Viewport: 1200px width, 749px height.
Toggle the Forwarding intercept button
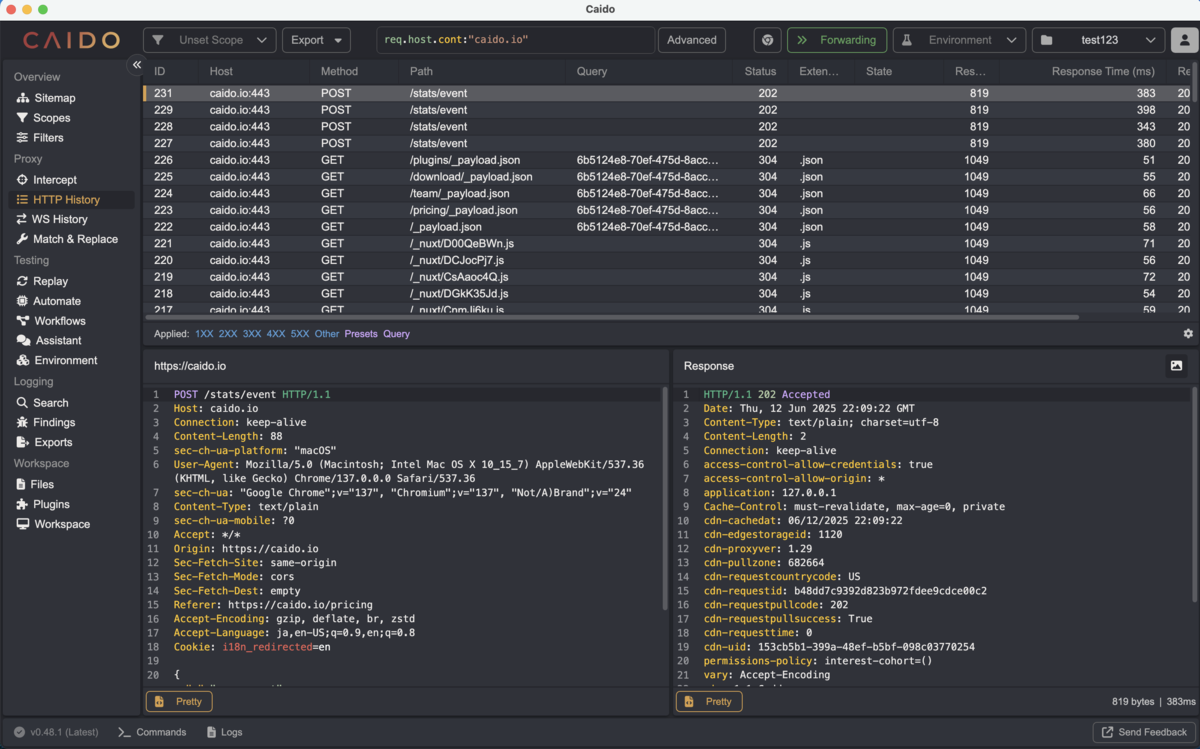pyautogui.click(x=836, y=40)
